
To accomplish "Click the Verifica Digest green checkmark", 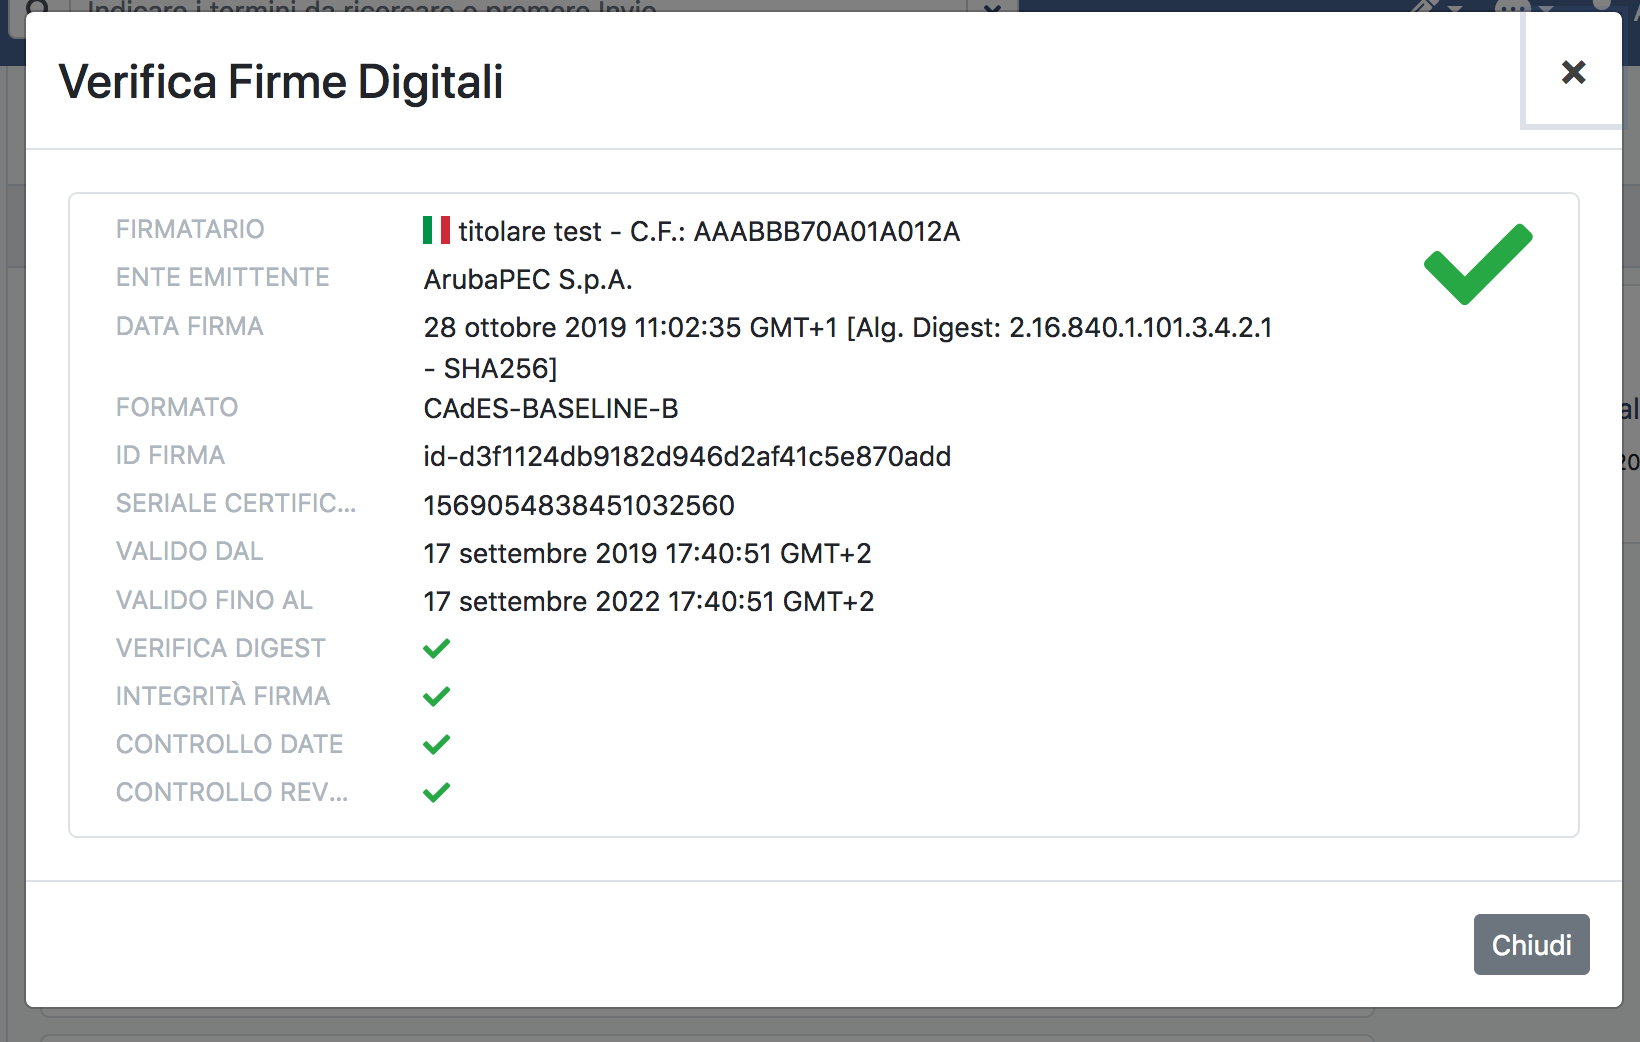I will coord(437,649).
